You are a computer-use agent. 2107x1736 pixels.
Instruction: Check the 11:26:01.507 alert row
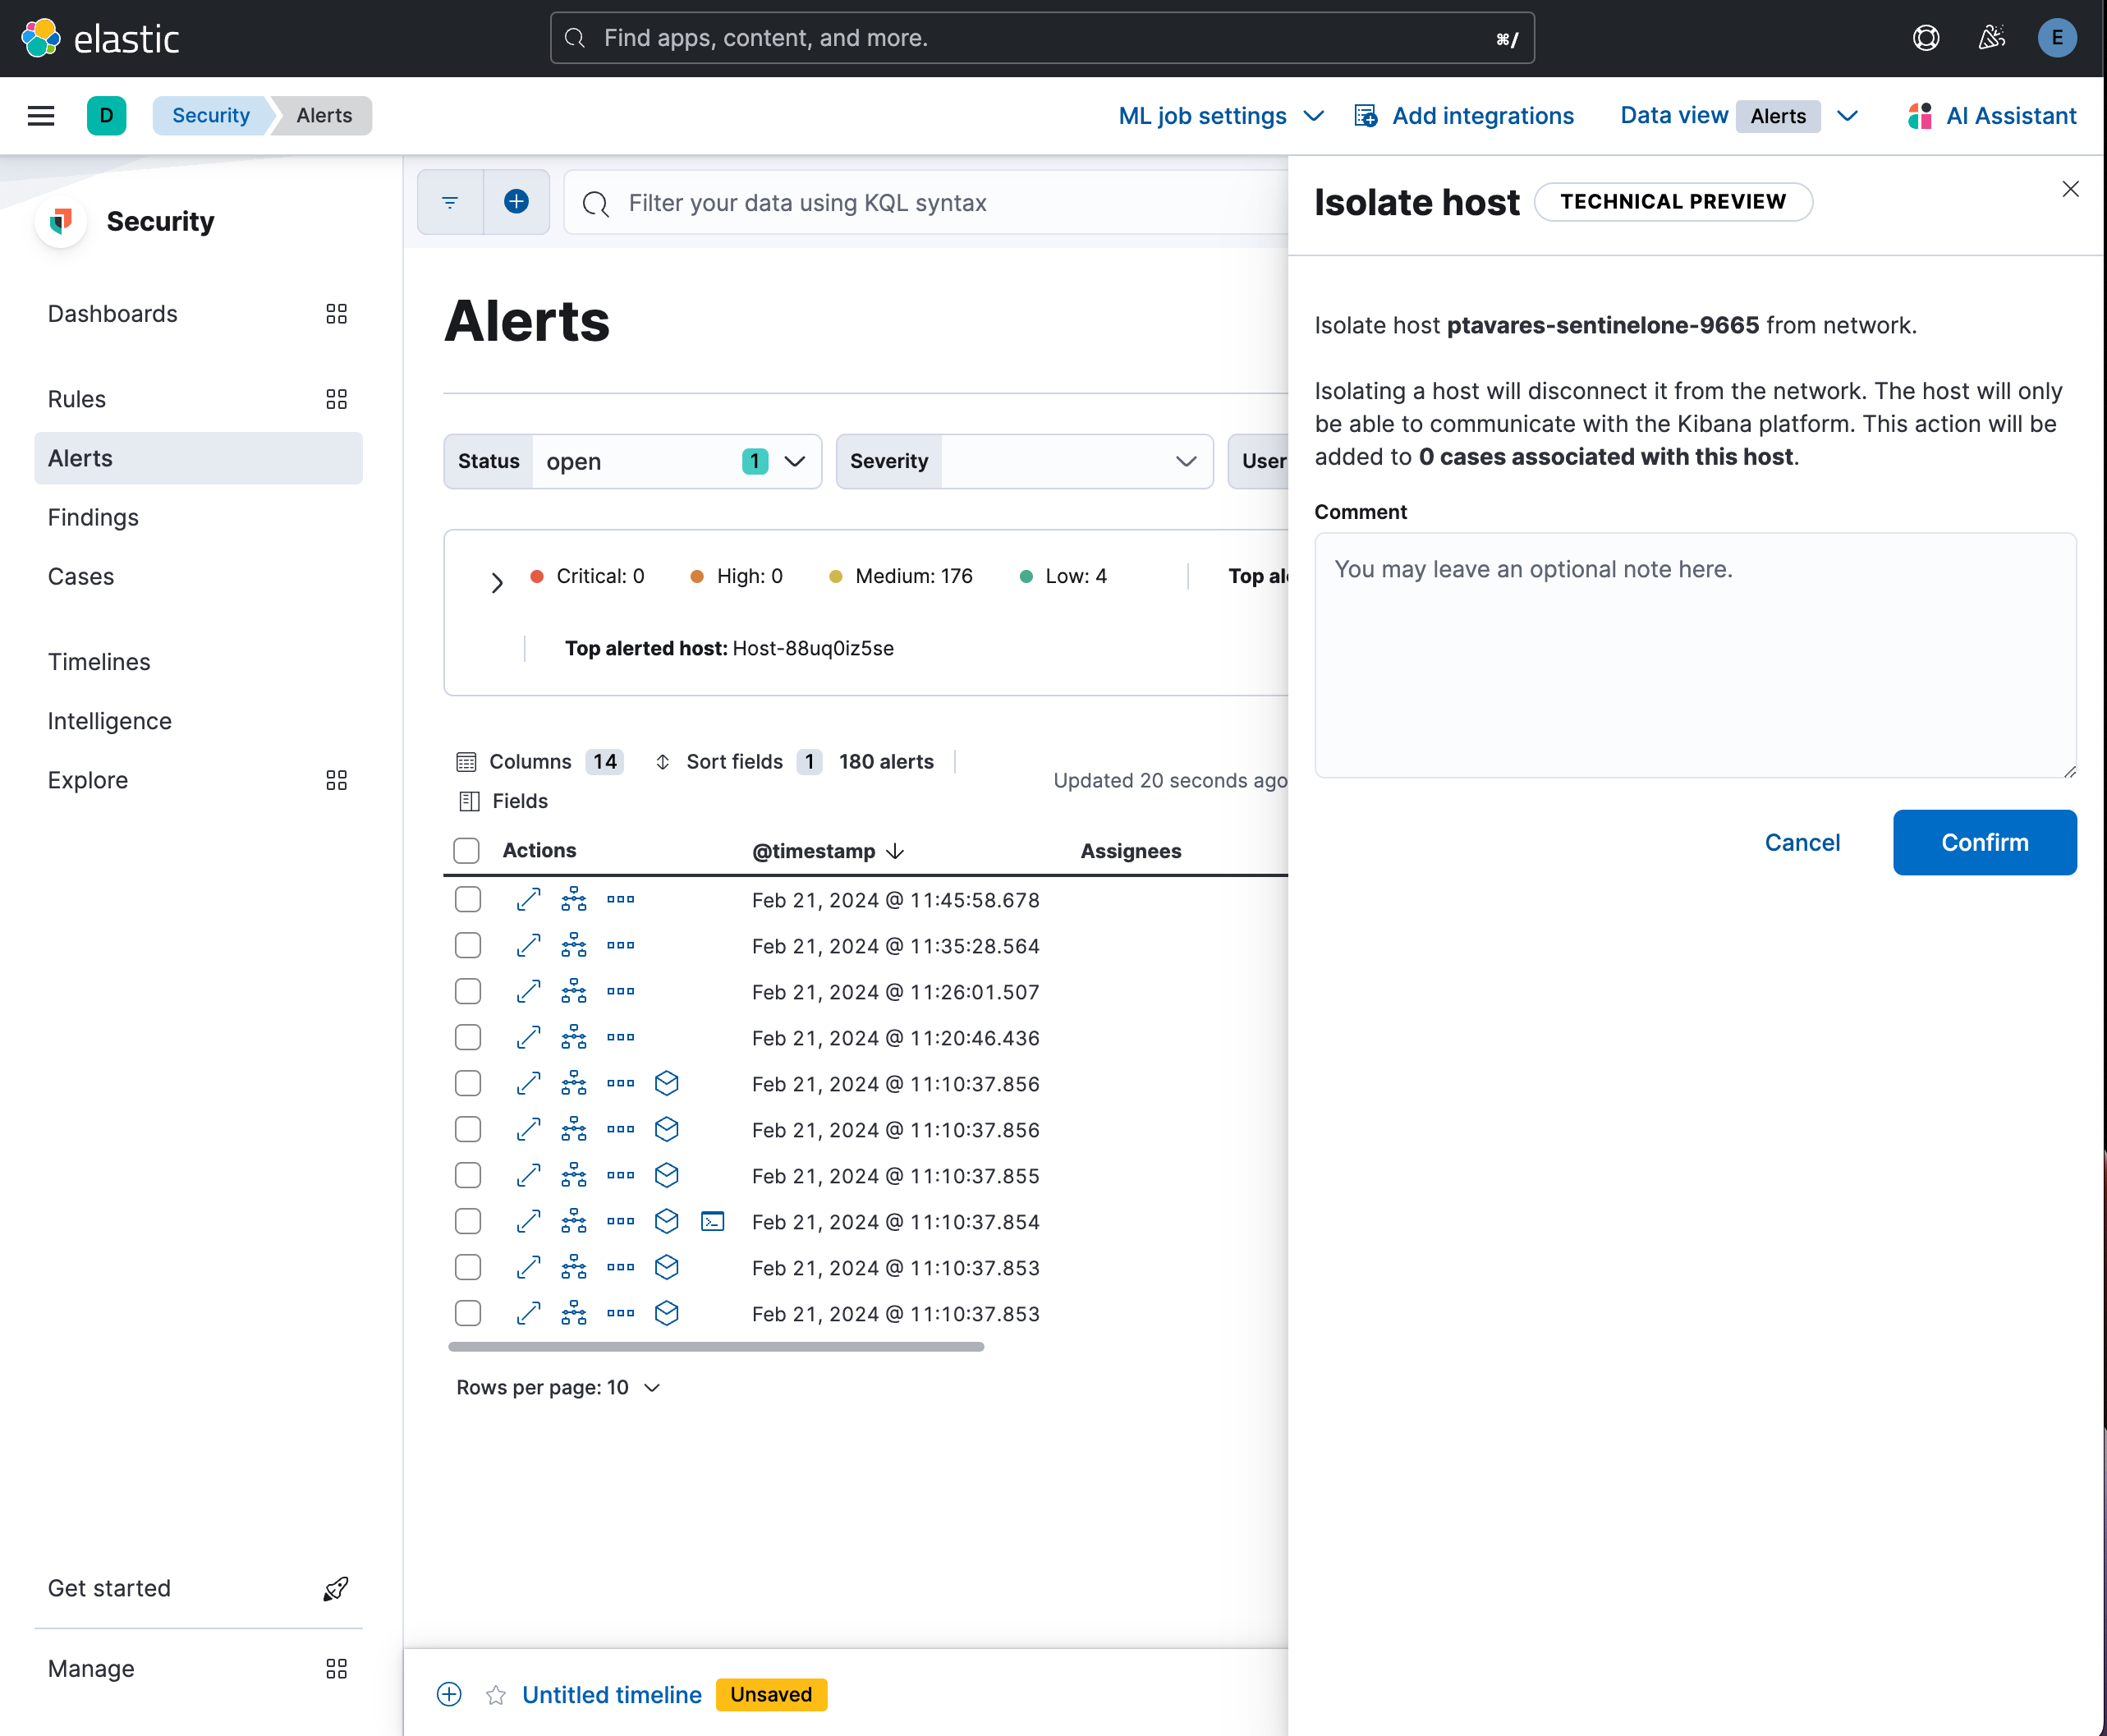point(467,991)
